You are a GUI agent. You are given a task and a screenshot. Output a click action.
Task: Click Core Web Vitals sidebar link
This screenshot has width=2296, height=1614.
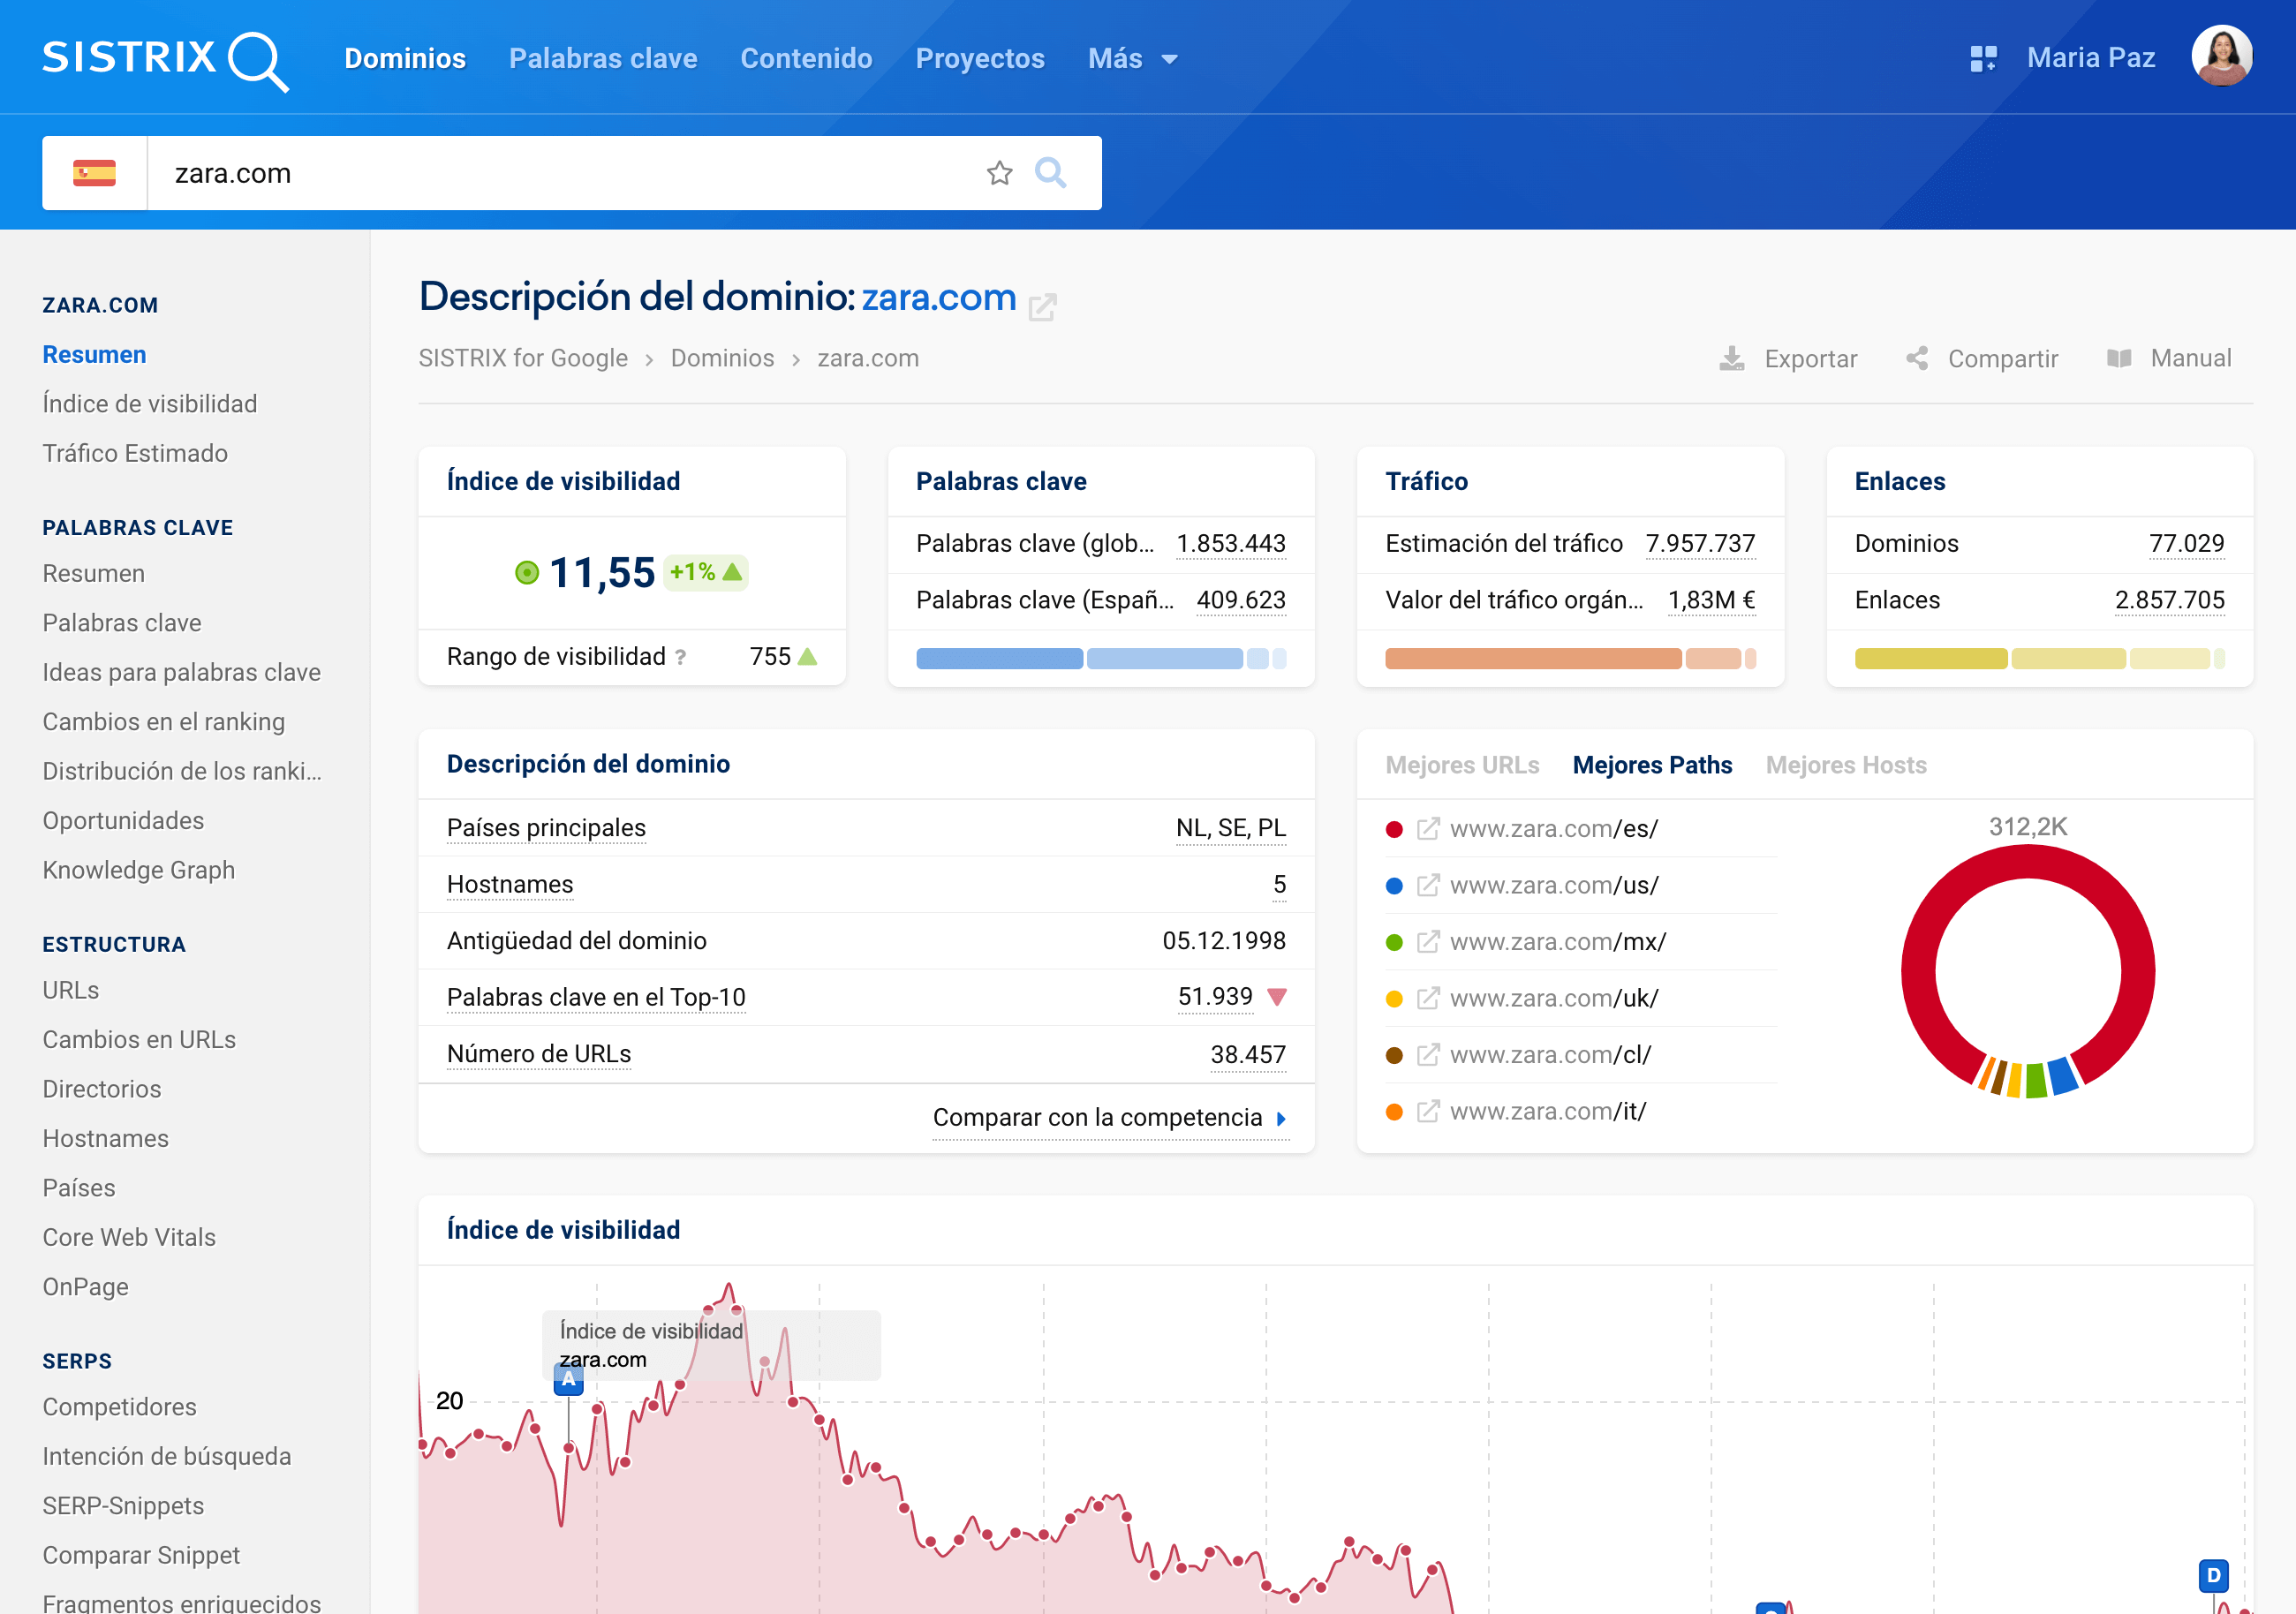tap(129, 1237)
